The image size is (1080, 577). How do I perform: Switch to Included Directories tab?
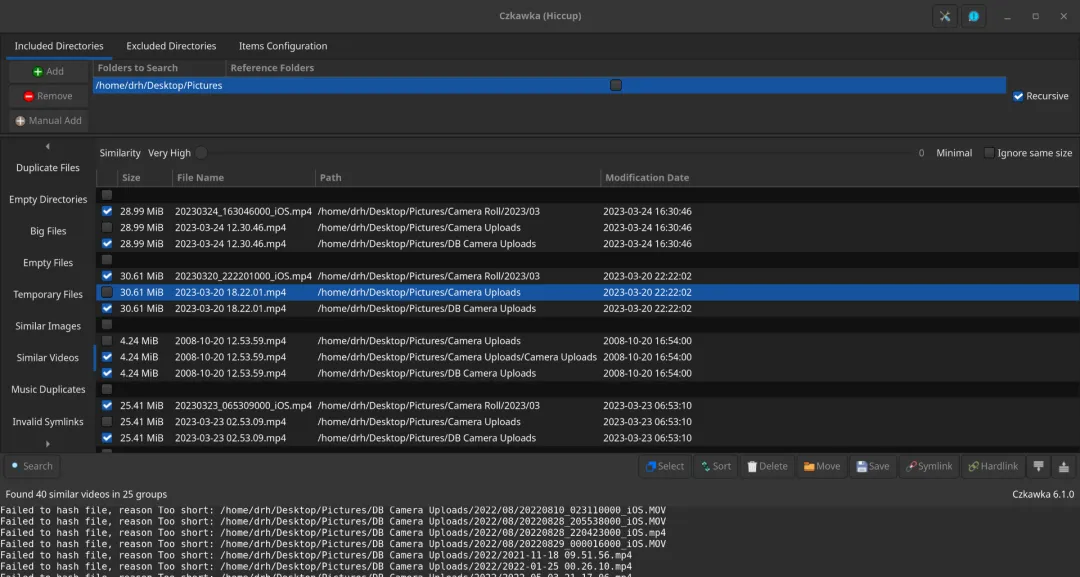(59, 46)
